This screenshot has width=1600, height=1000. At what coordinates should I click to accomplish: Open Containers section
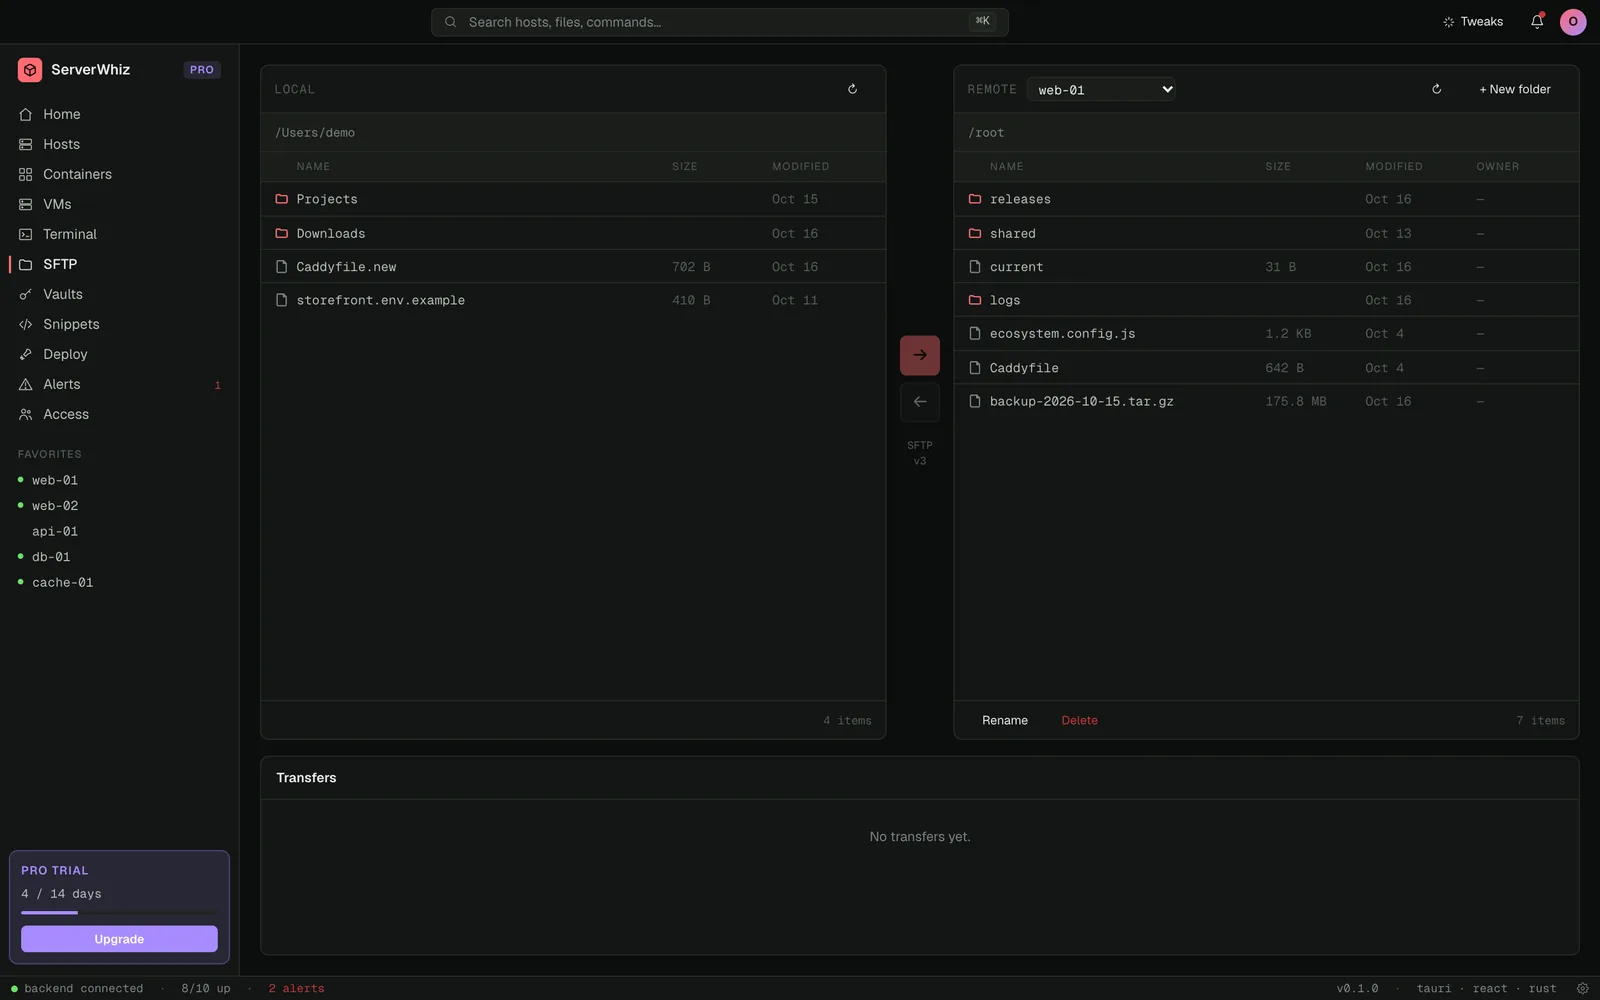(120, 174)
